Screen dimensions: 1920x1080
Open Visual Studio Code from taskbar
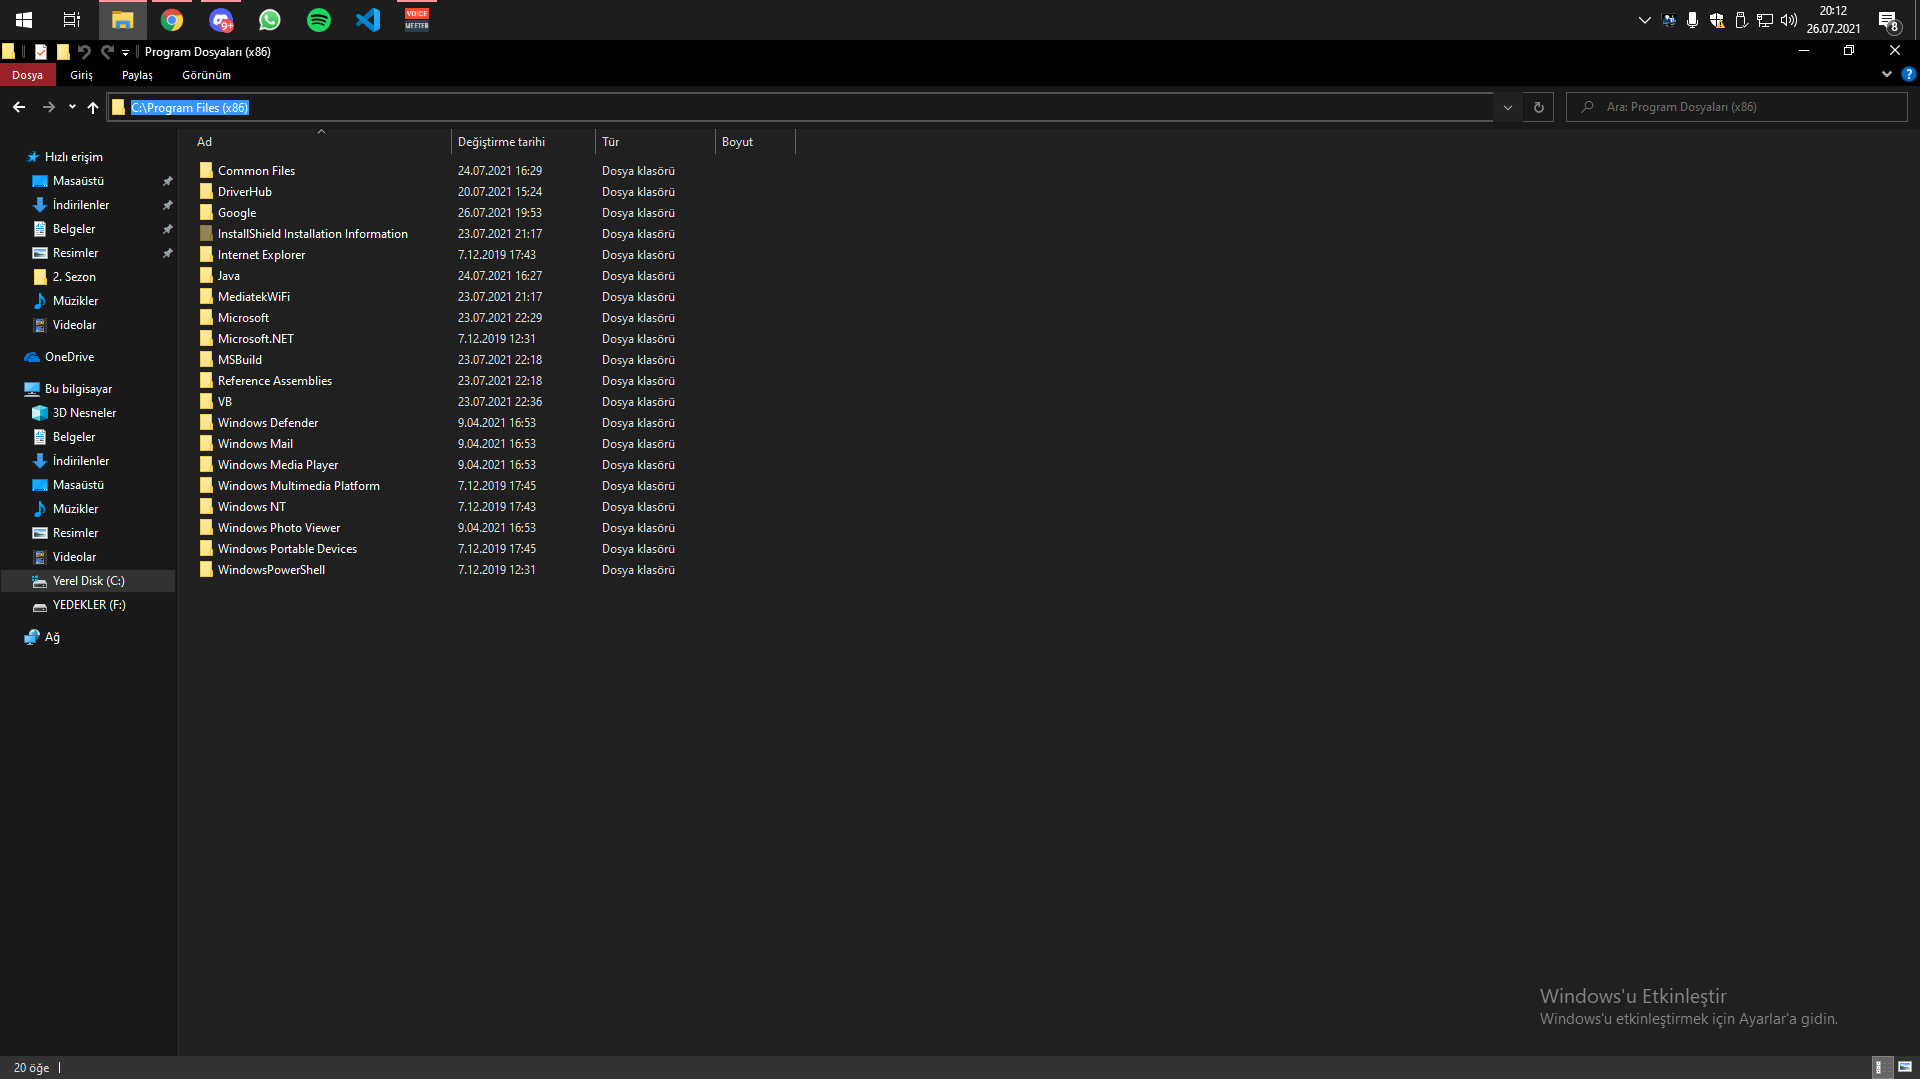368,20
